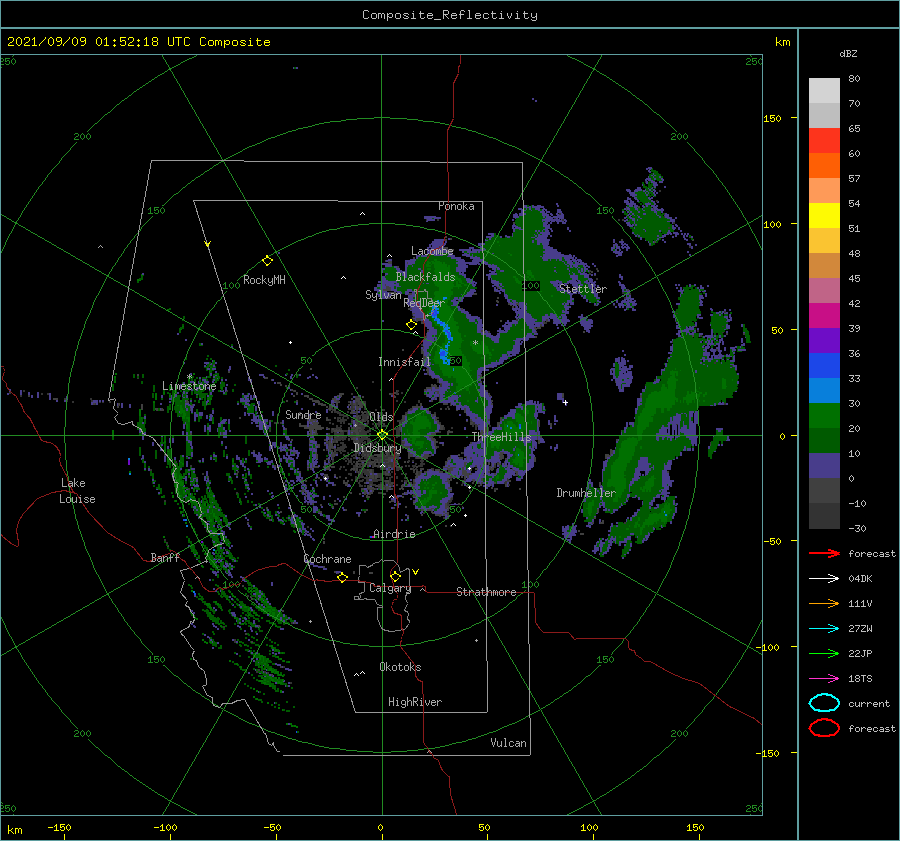Viewport: 900px width, 841px height.
Task: Click the Calgary city label
Action: coord(390,588)
